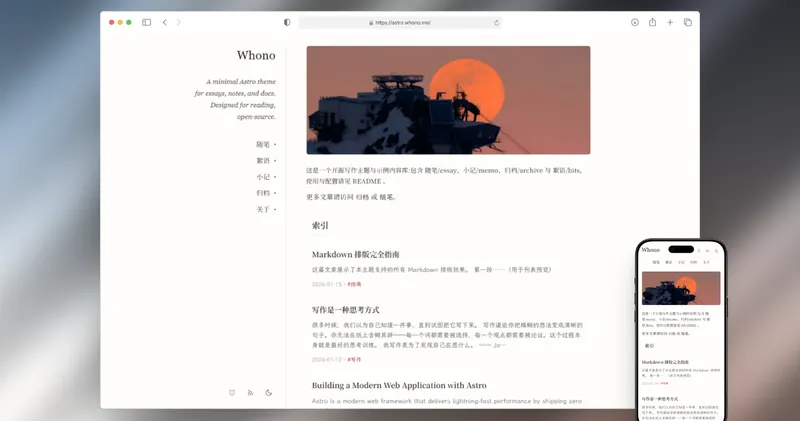
Task: Open the Share menu in the toolbar
Action: [652, 22]
